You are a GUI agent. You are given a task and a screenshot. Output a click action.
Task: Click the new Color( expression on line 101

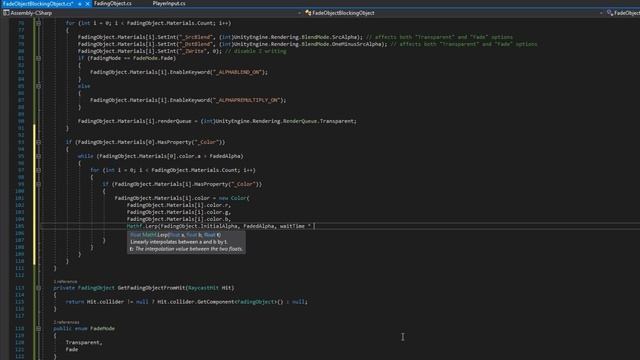234,198
